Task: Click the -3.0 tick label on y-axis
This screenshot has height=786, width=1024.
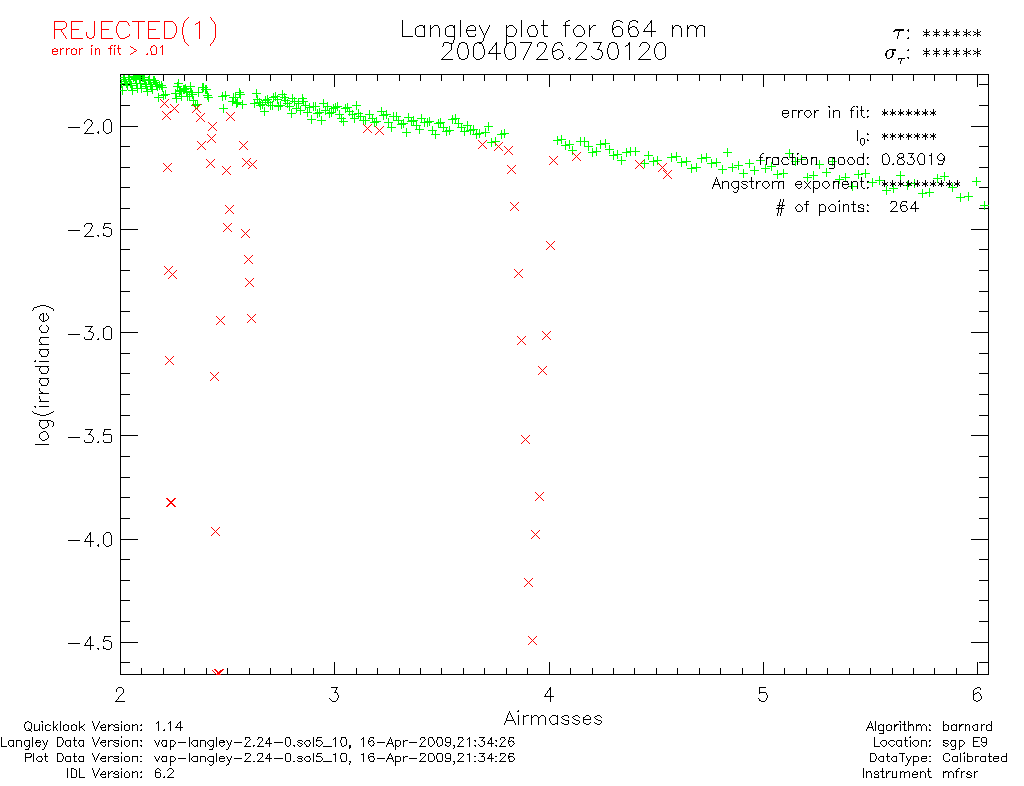Action: click(x=91, y=333)
